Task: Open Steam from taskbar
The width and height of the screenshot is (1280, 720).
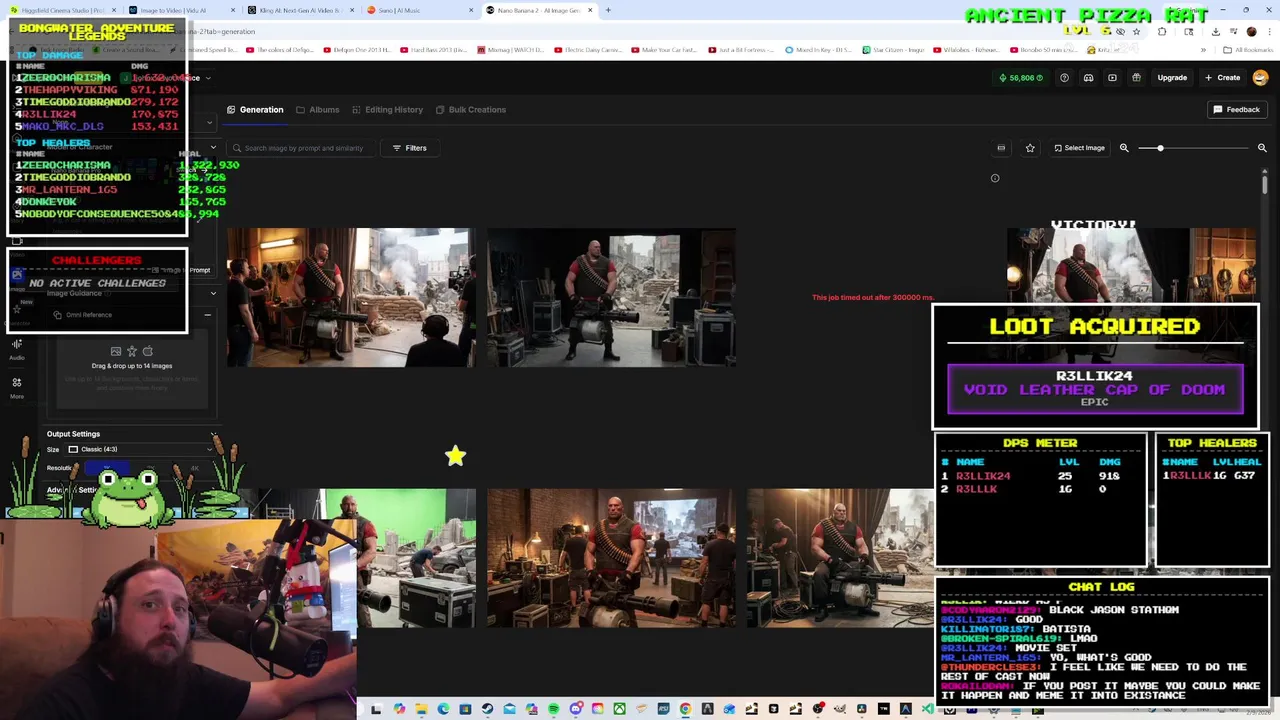Action: point(487,710)
